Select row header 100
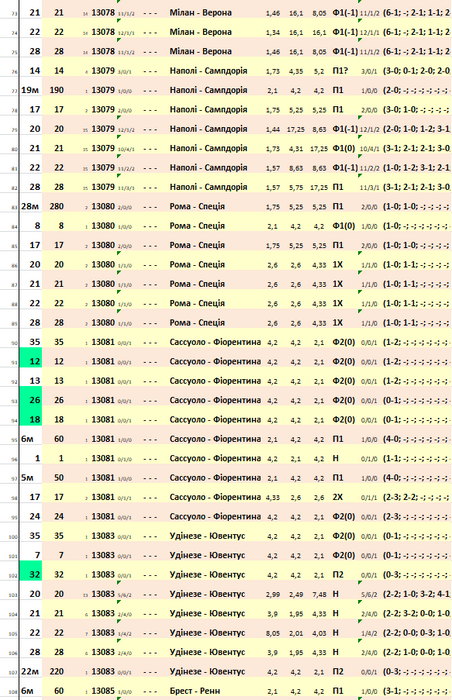The image size is (452, 700). point(13,538)
